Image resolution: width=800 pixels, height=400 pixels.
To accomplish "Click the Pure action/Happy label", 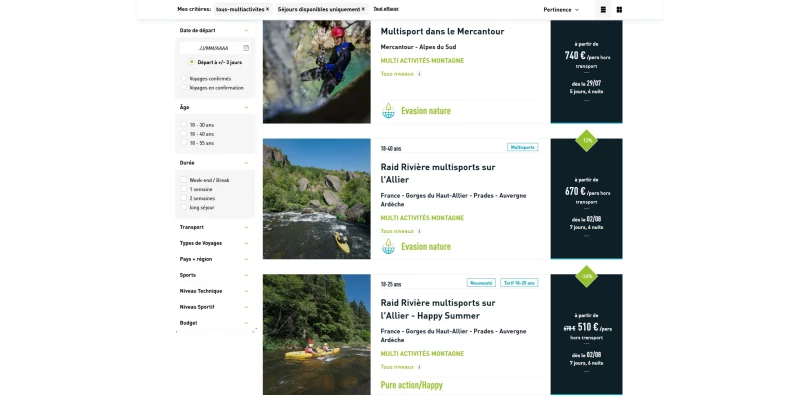I will 412,385.
